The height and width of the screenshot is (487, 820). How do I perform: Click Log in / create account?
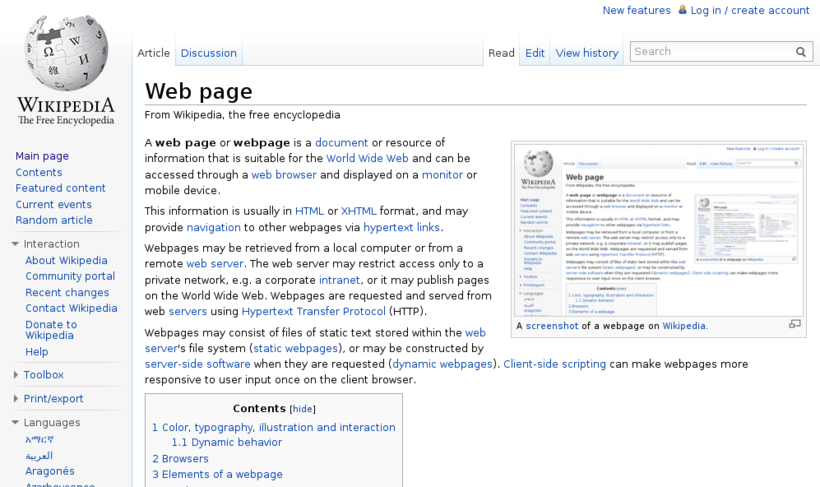(749, 10)
